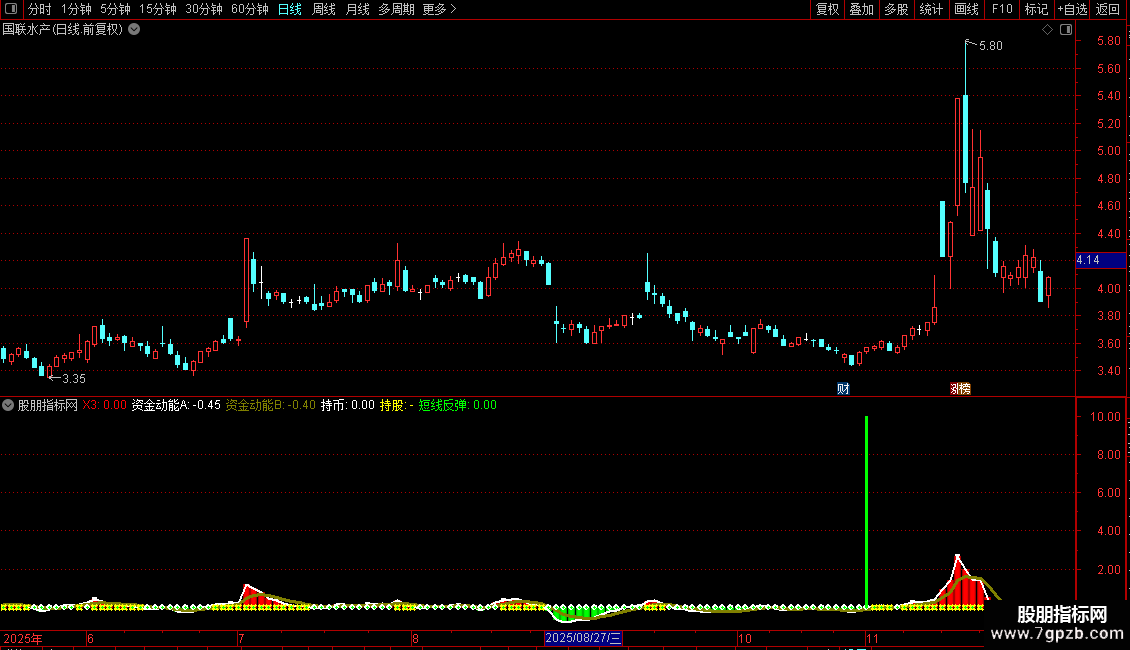Open the 多股 multi-stock view
The width and height of the screenshot is (1130, 650).
pos(896,9)
